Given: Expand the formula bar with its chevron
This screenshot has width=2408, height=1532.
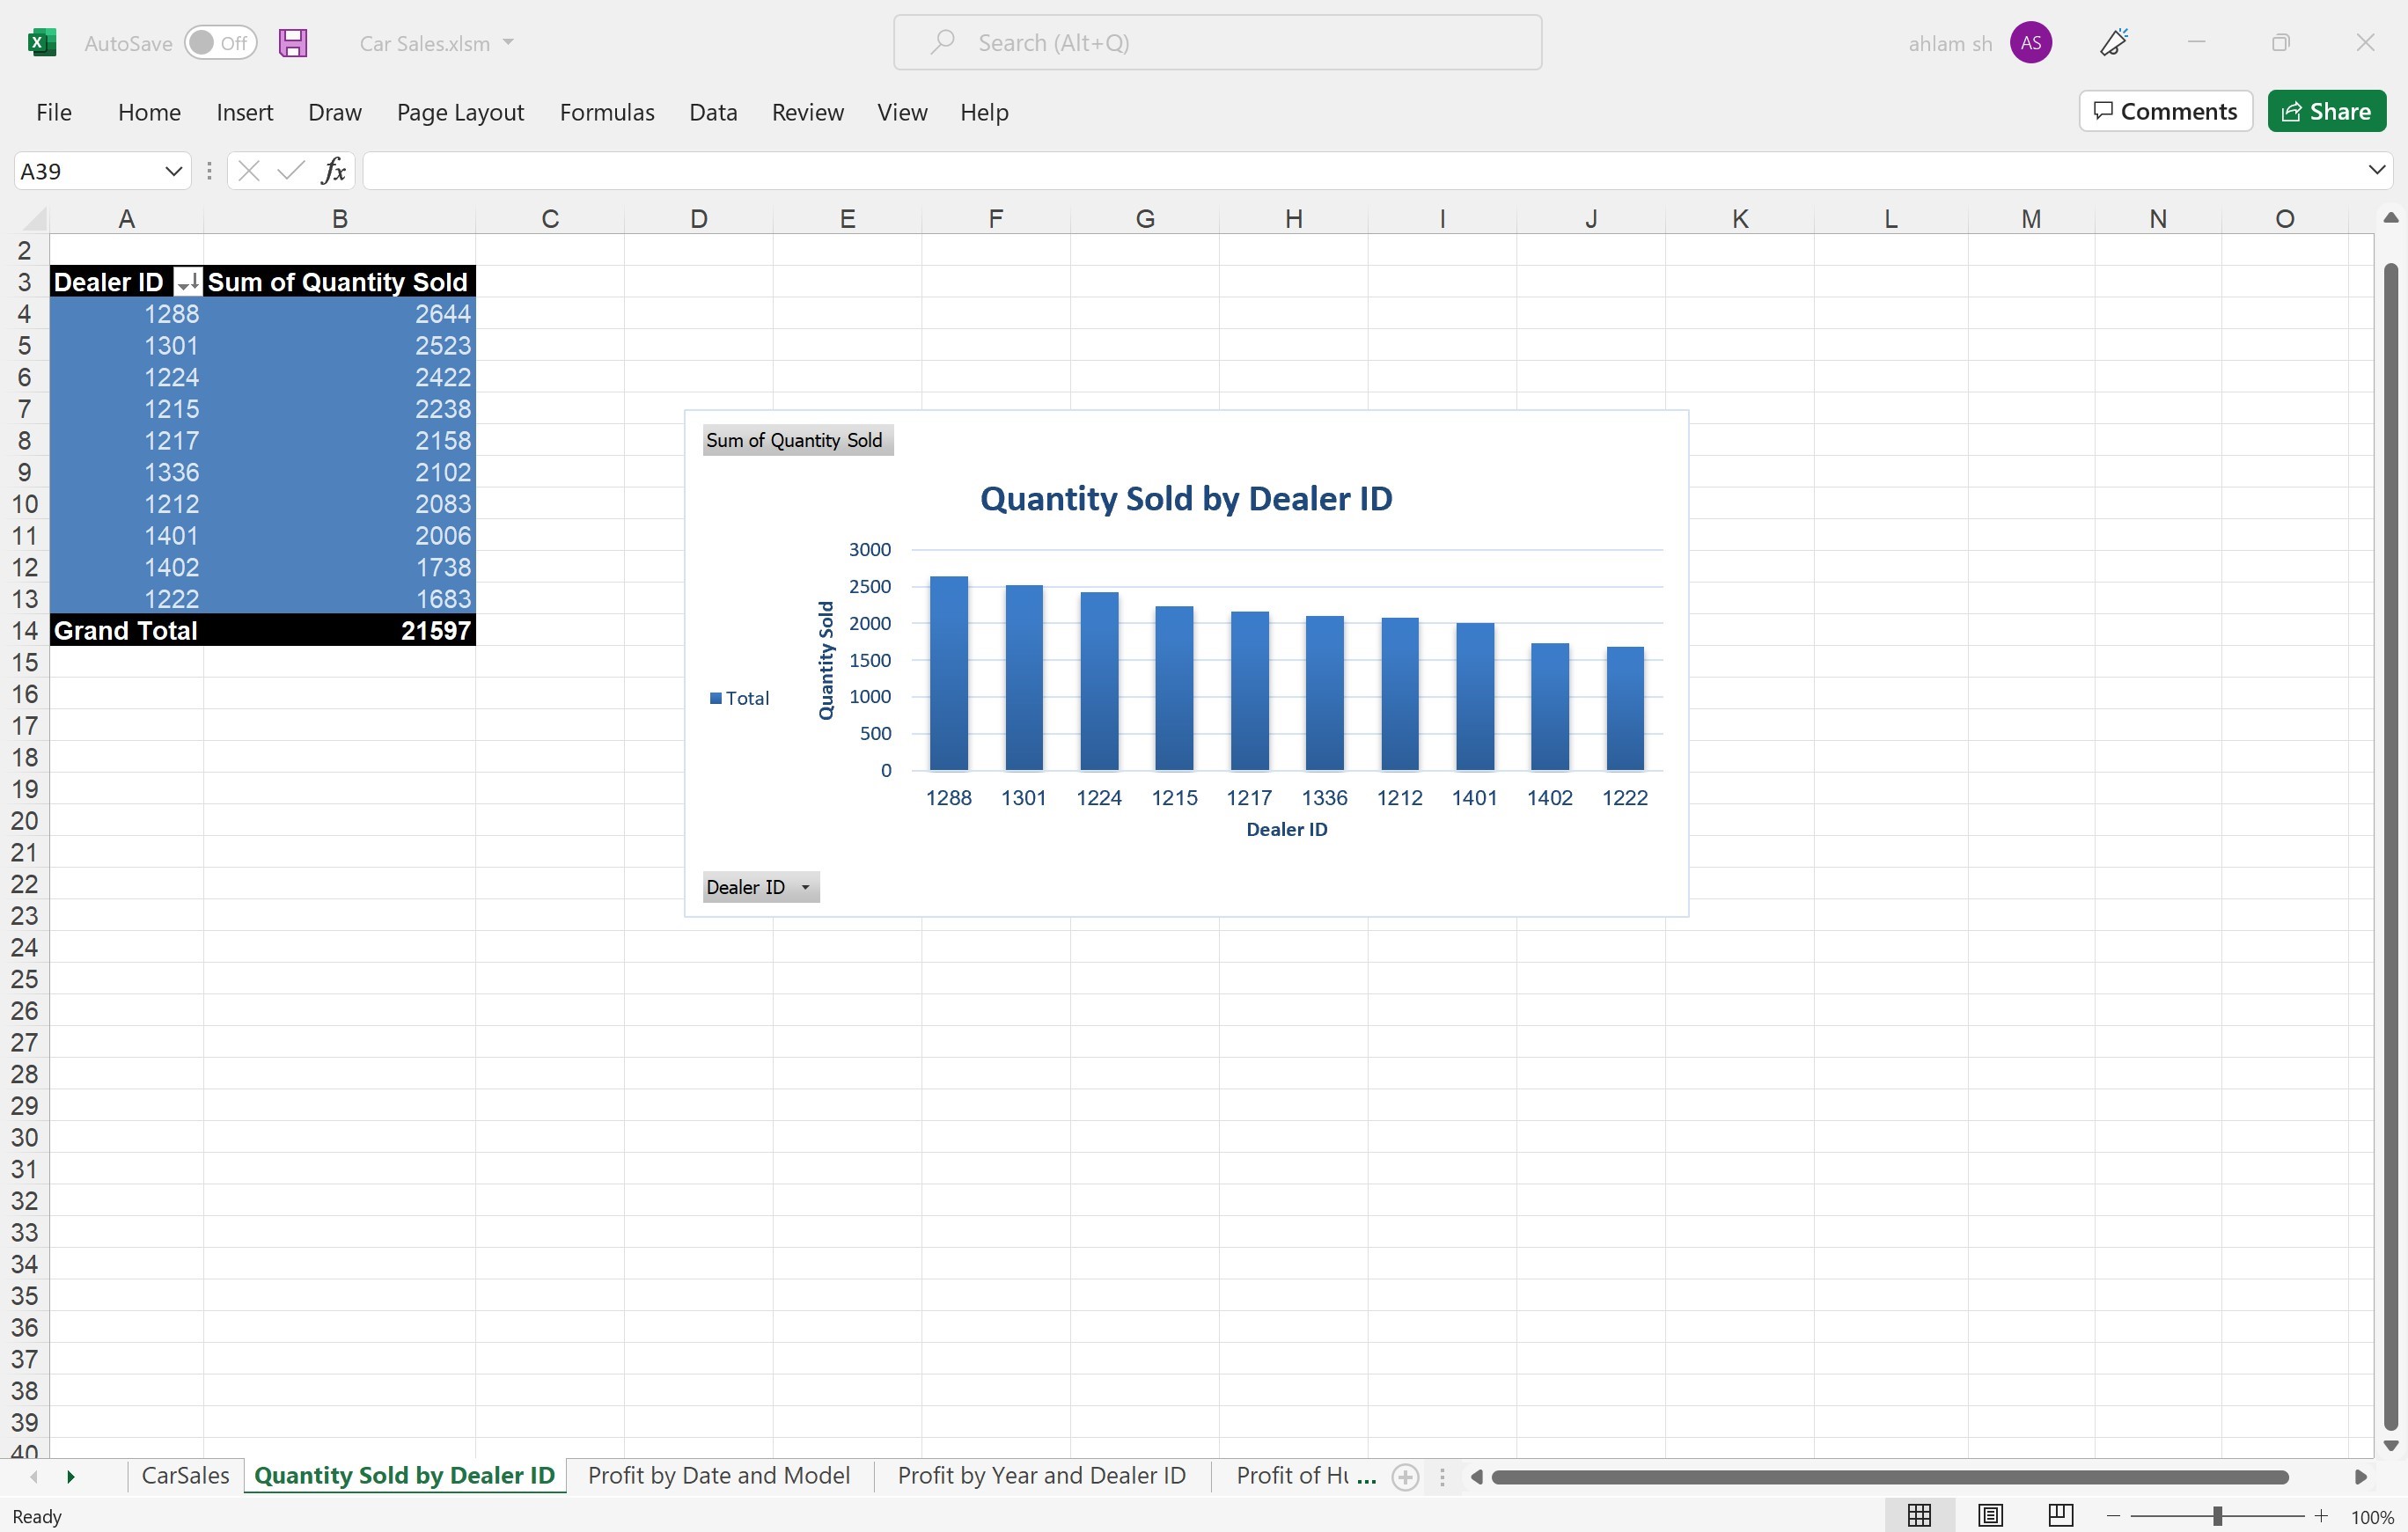Looking at the screenshot, I should (x=2376, y=170).
